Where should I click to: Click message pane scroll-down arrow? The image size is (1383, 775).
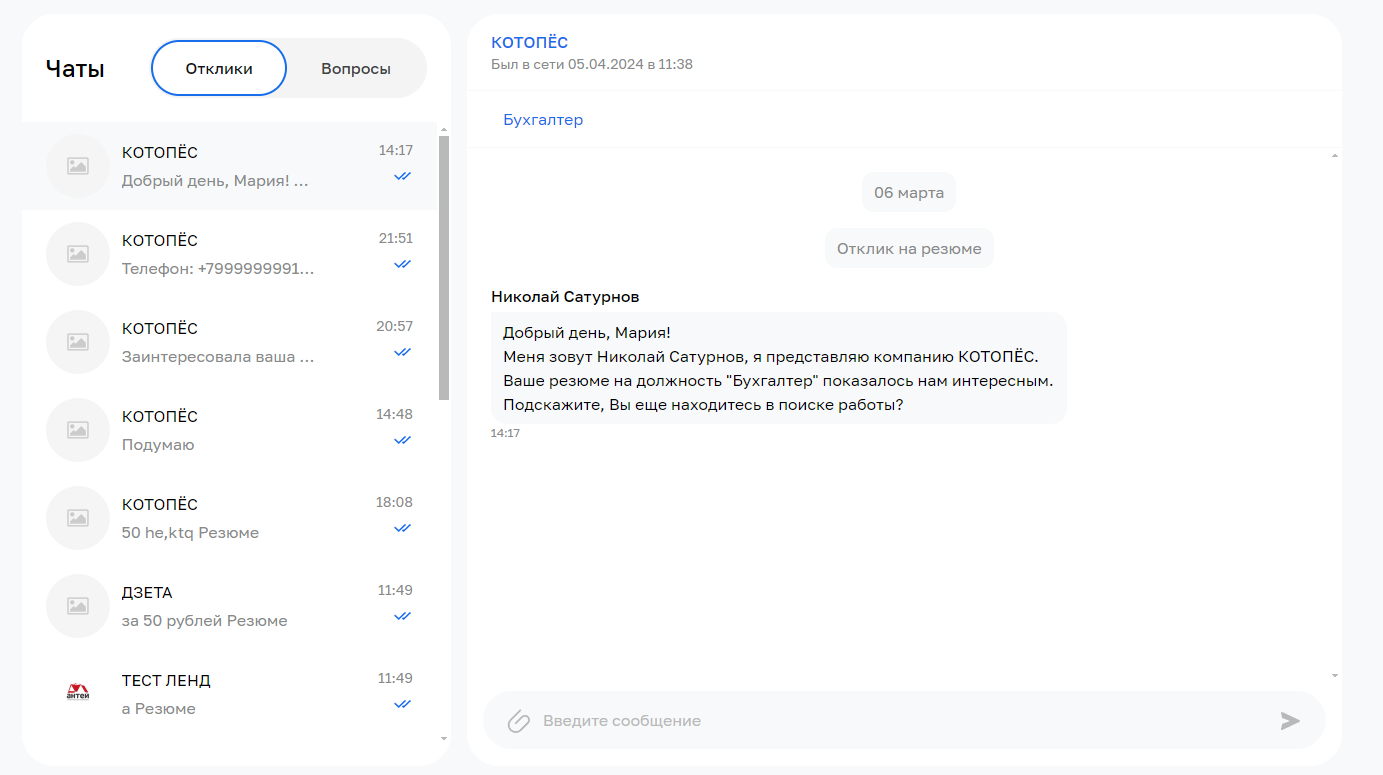[x=1334, y=676]
